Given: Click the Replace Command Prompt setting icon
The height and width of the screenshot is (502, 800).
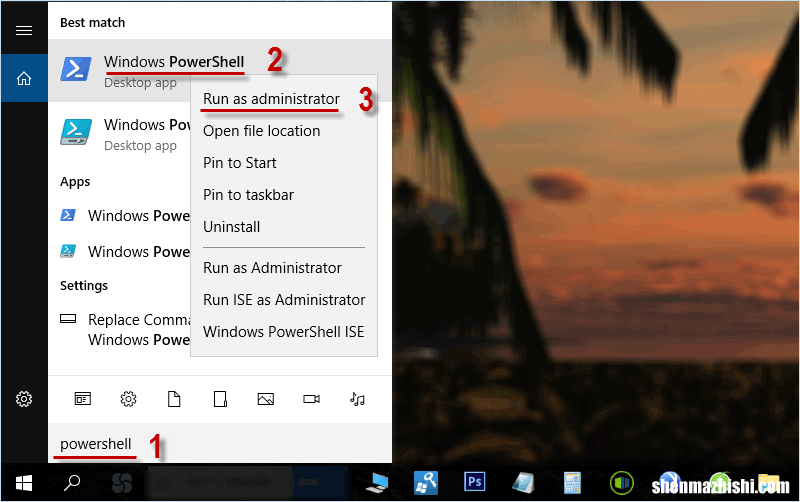Looking at the screenshot, I should tap(68, 319).
